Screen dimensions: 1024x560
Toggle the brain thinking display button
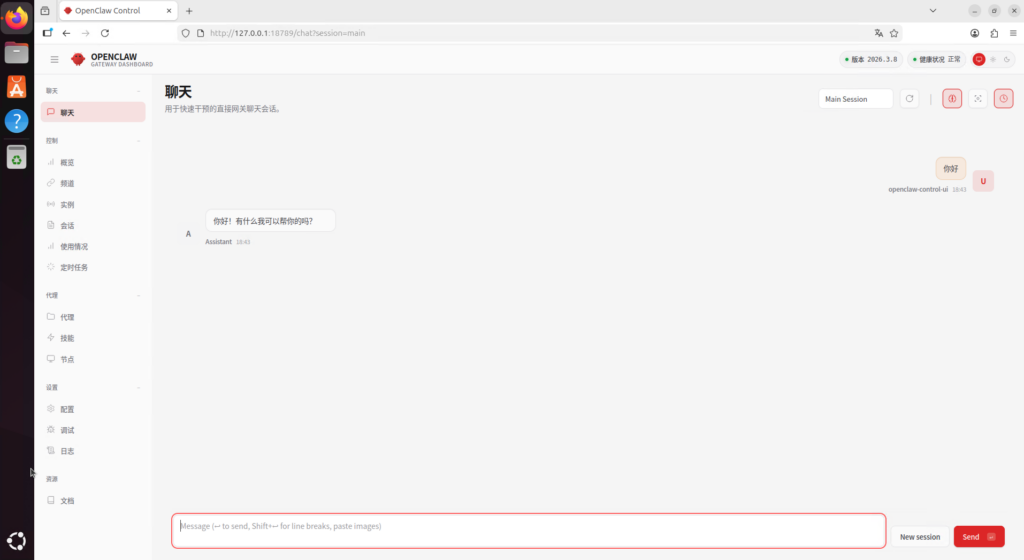[x=952, y=99]
